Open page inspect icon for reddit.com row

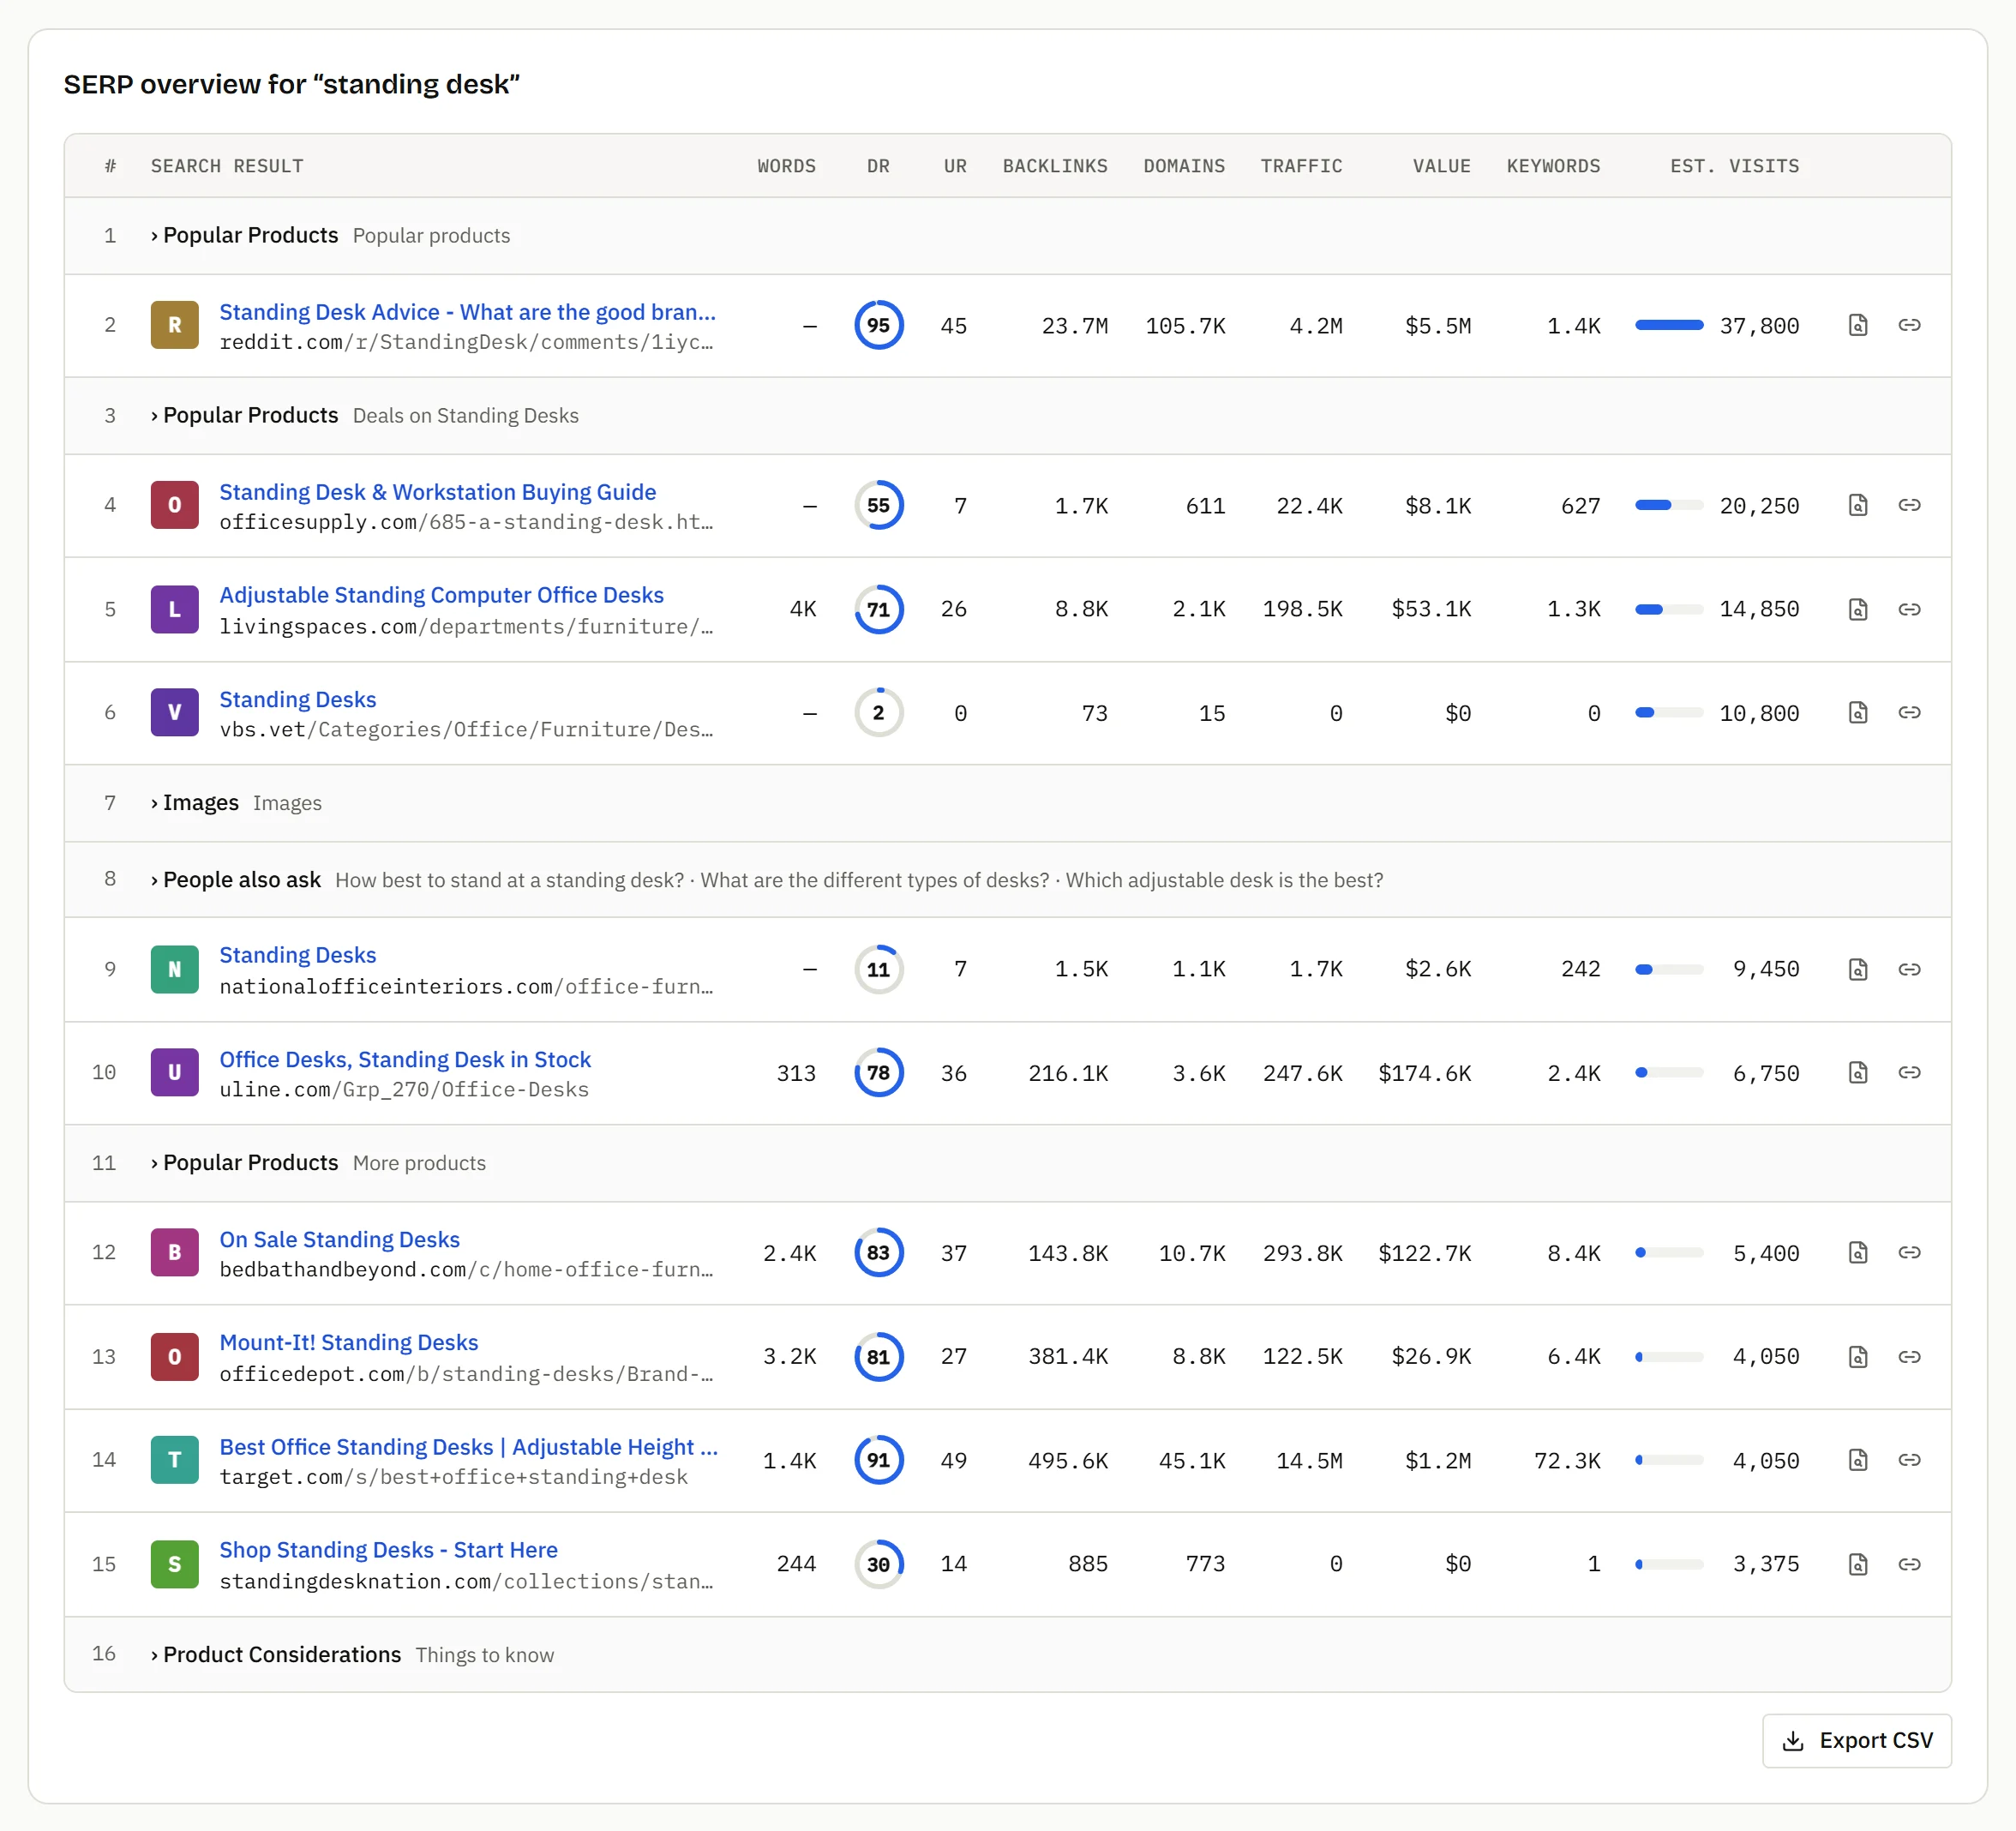1857,325
